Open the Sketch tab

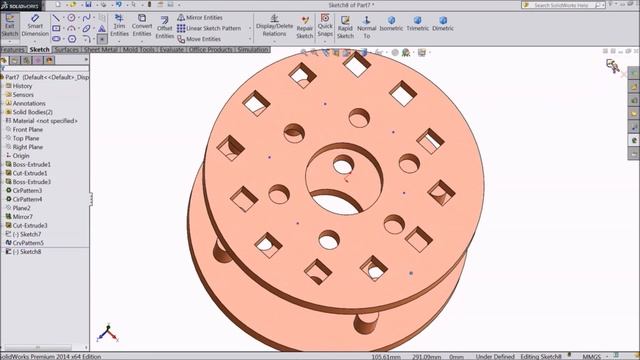pyautogui.click(x=40, y=50)
